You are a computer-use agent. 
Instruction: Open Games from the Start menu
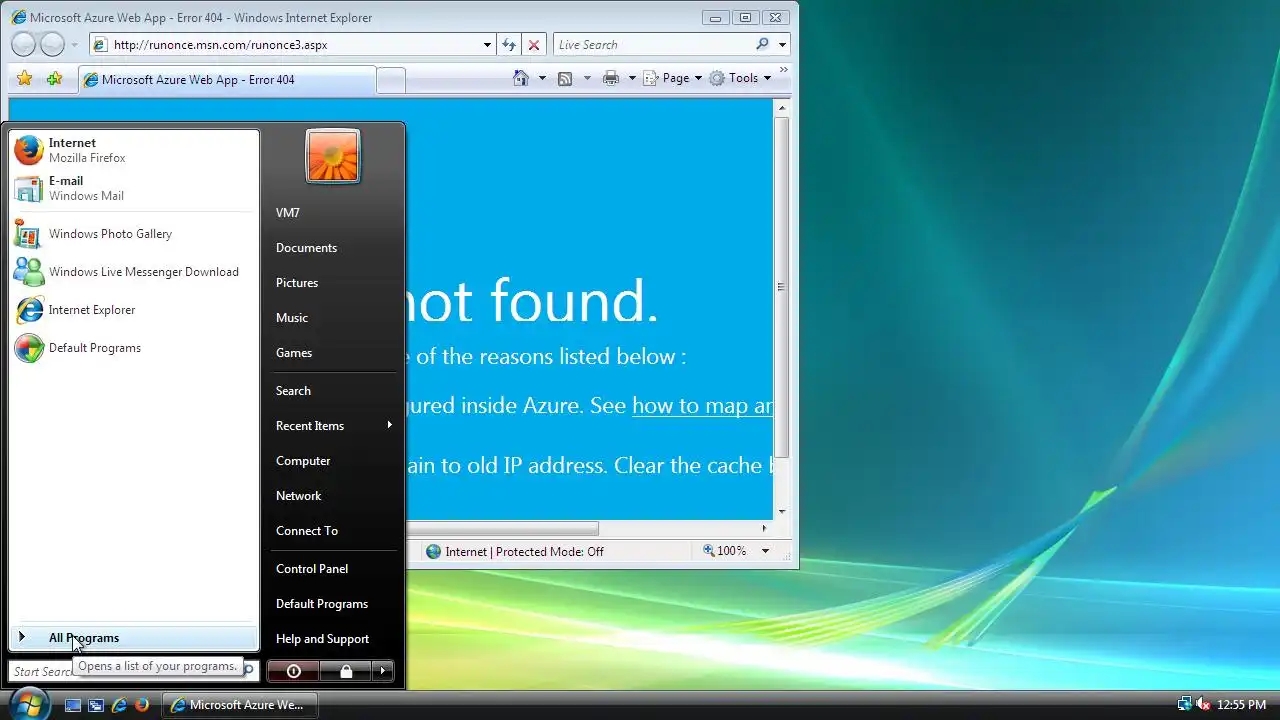pos(333,353)
